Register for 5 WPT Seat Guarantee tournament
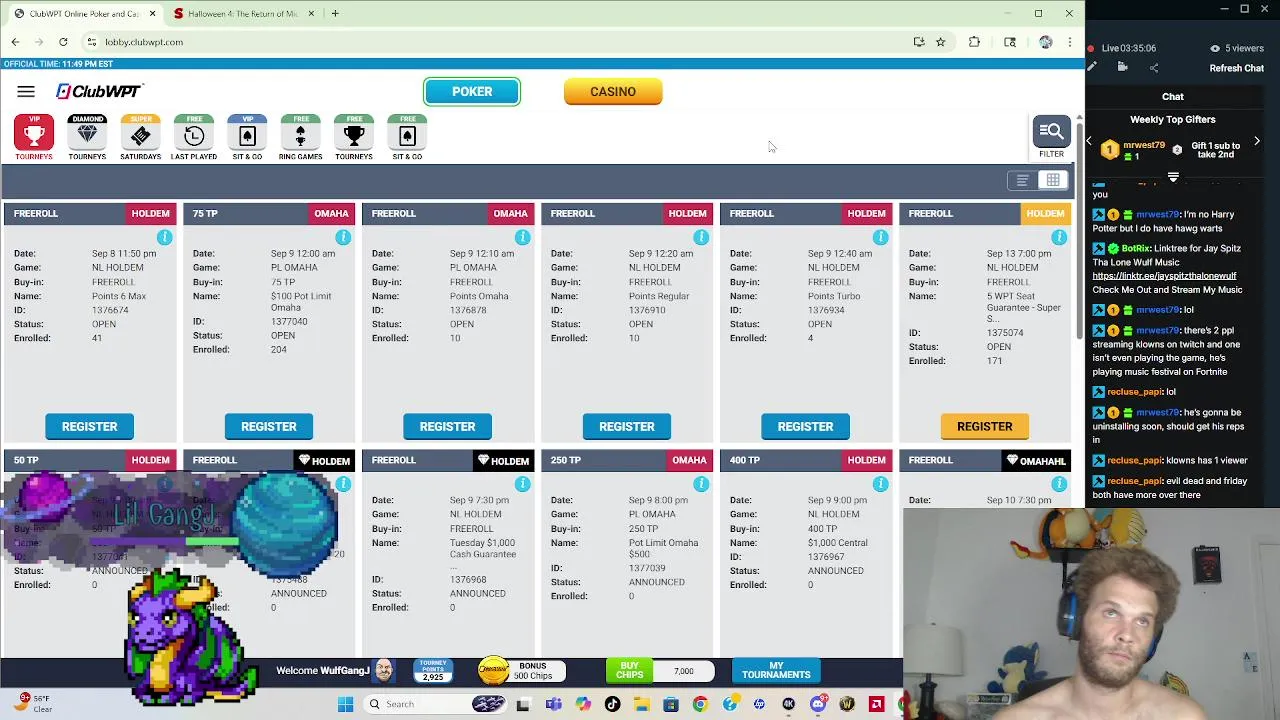This screenshot has width=1280, height=720. (x=984, y=427)
